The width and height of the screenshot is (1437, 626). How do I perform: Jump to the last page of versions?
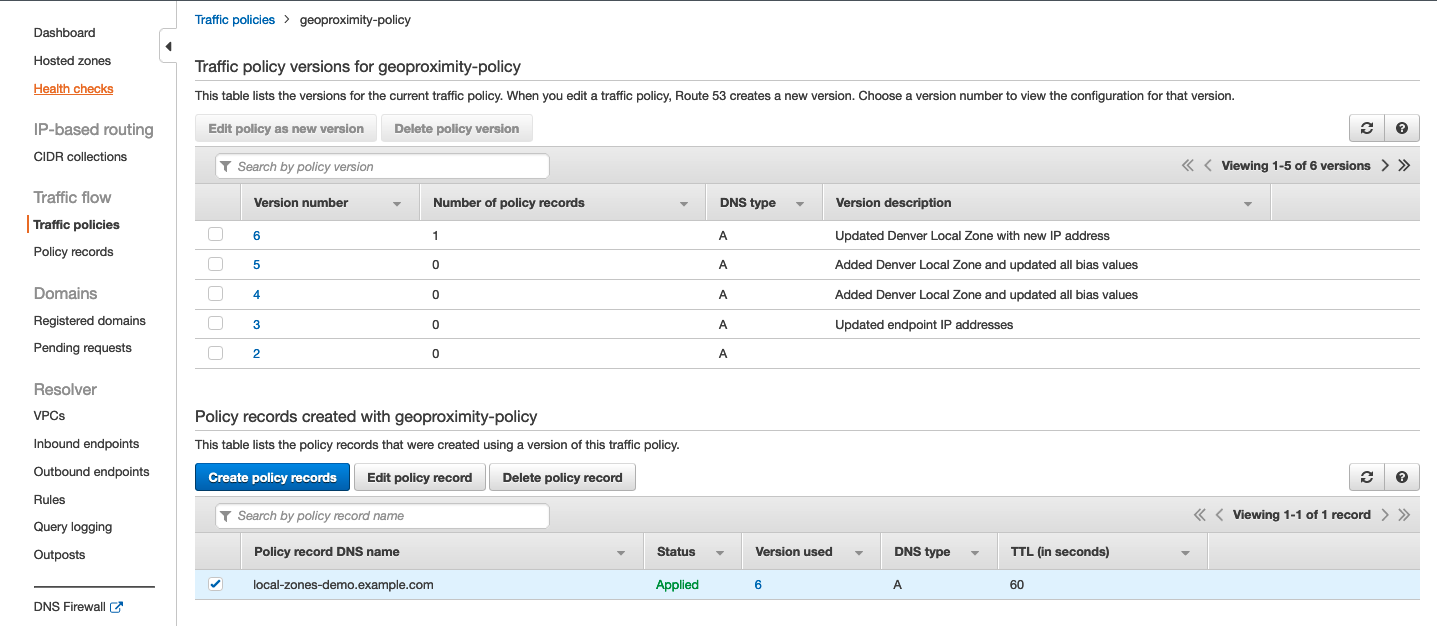pyautogui.click(x=1403, y=165)
